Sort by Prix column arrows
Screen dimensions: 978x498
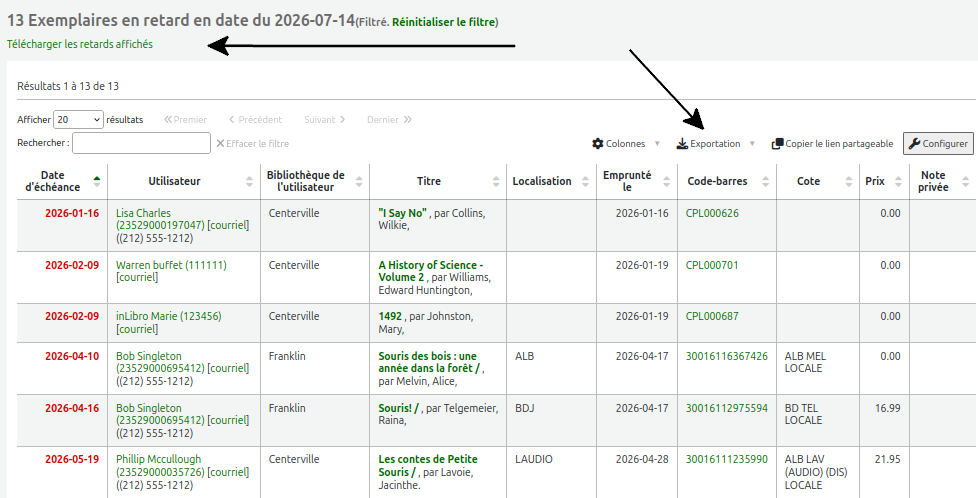(x=898, y=181)
